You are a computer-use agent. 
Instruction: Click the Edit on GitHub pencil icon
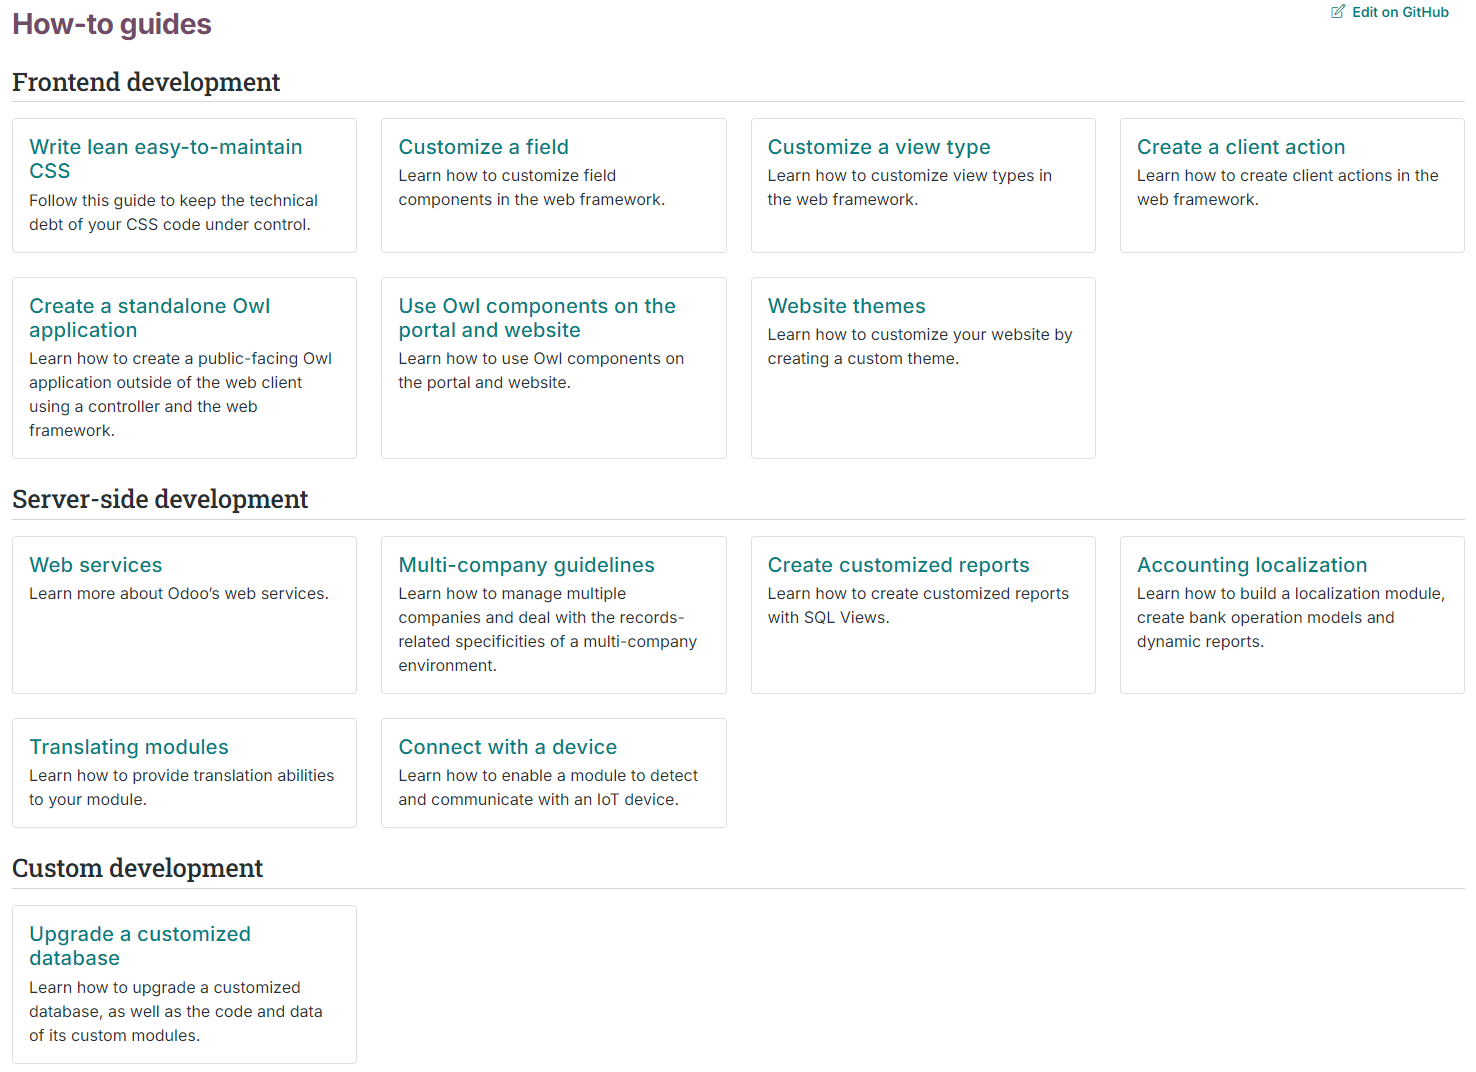(x=1338, y=12)
